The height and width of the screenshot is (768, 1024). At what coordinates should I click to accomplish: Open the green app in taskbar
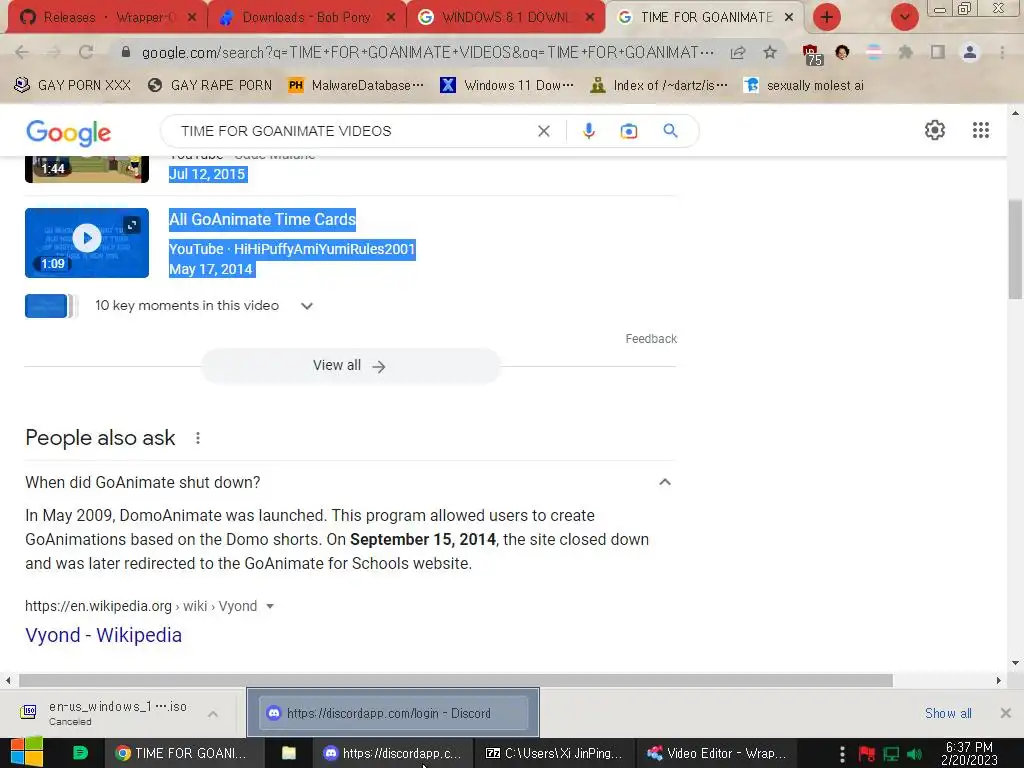coord(80,753)
